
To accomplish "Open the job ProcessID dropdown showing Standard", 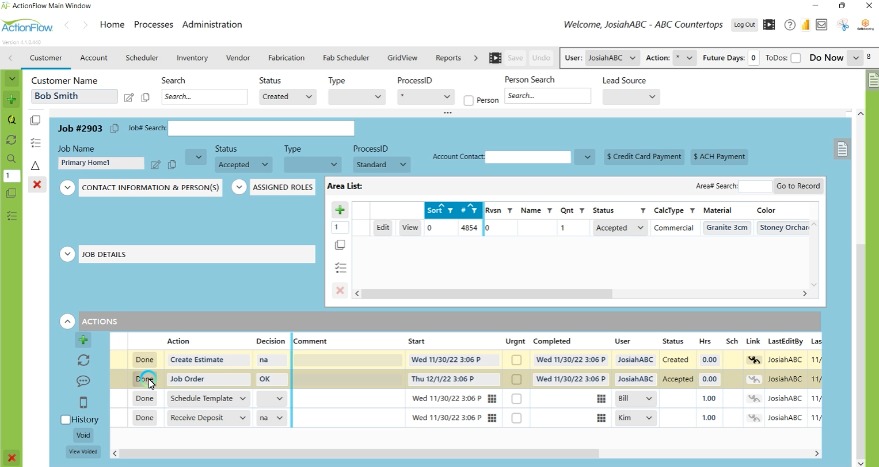I will point(381,165).
